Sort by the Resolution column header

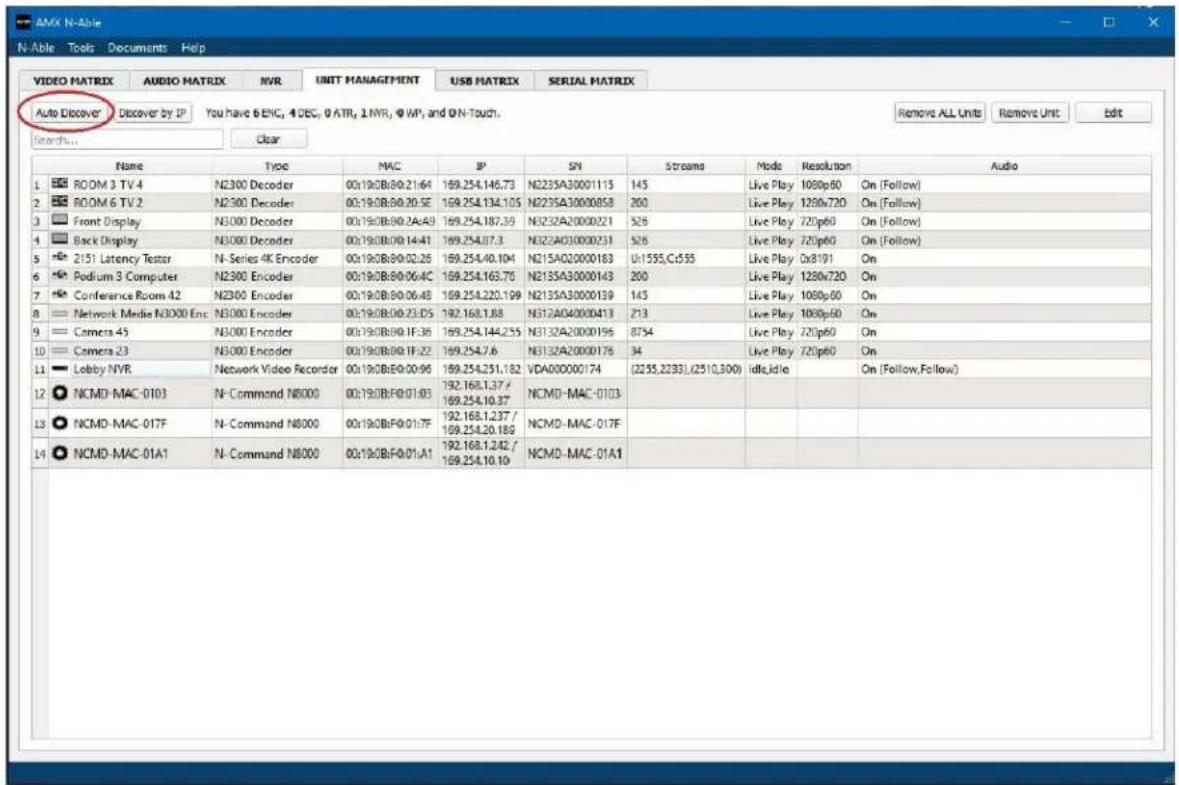coord(827,165)
